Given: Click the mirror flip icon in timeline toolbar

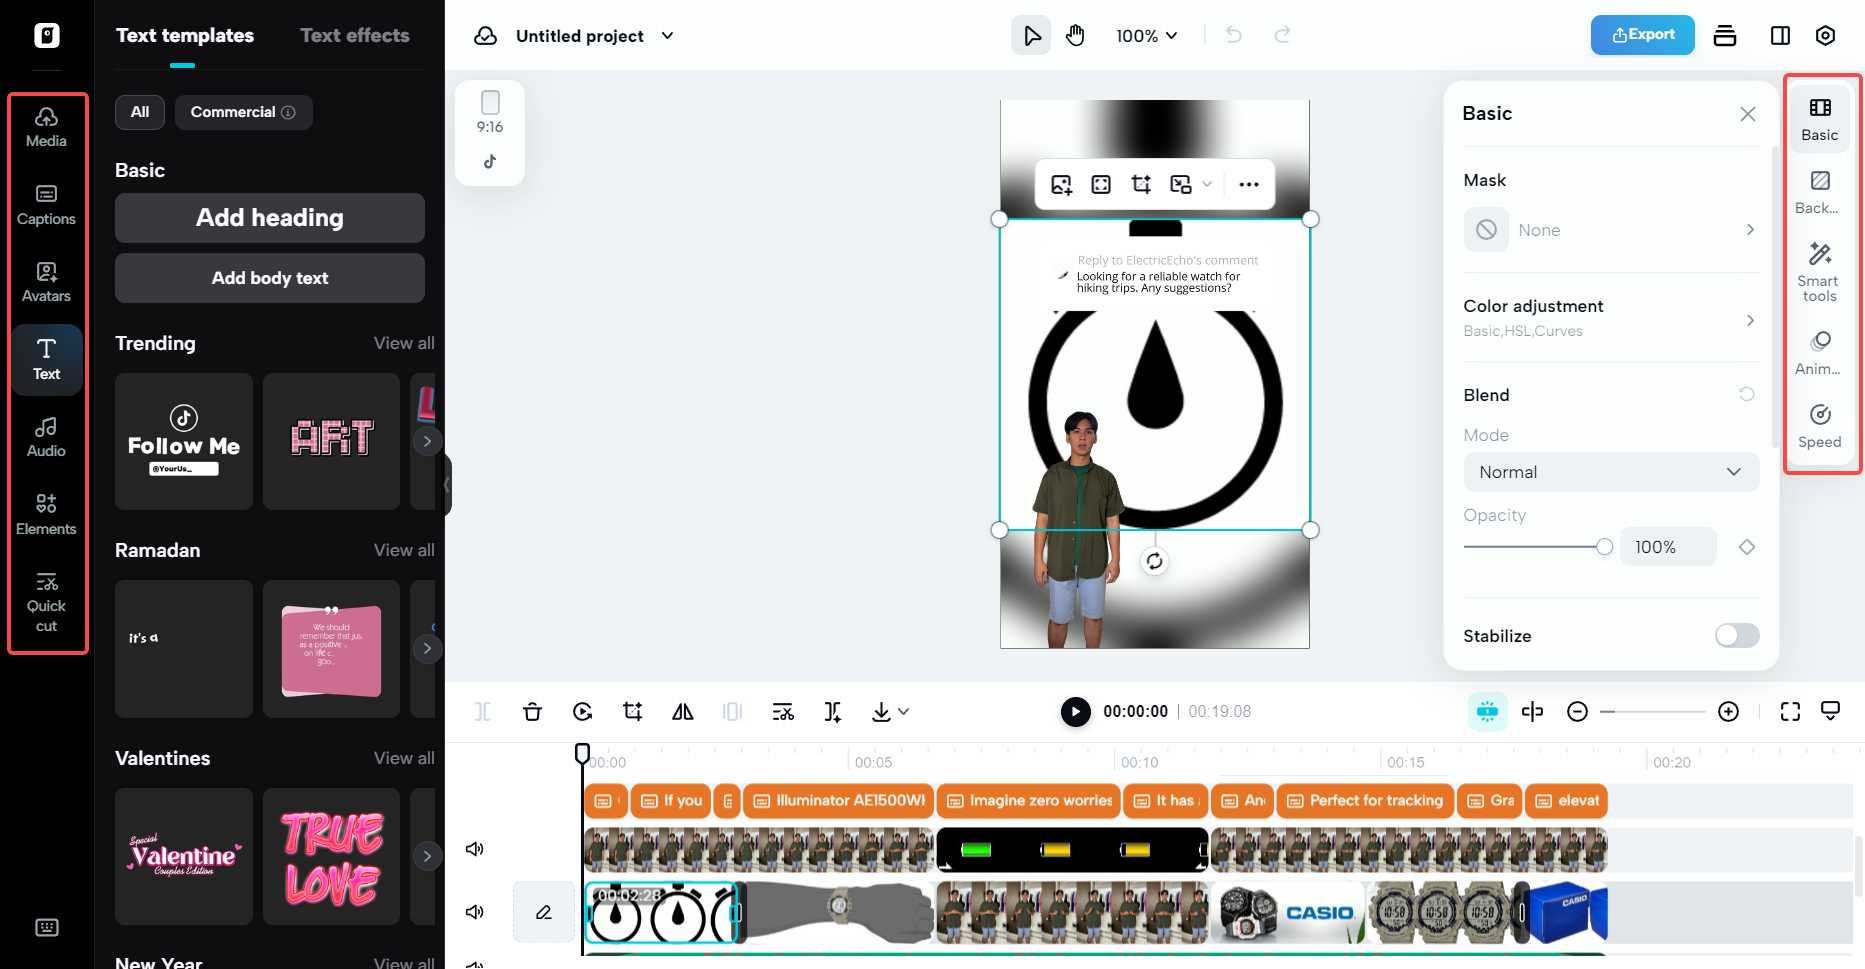Looking at the screenshot, I should pos(683,712).
